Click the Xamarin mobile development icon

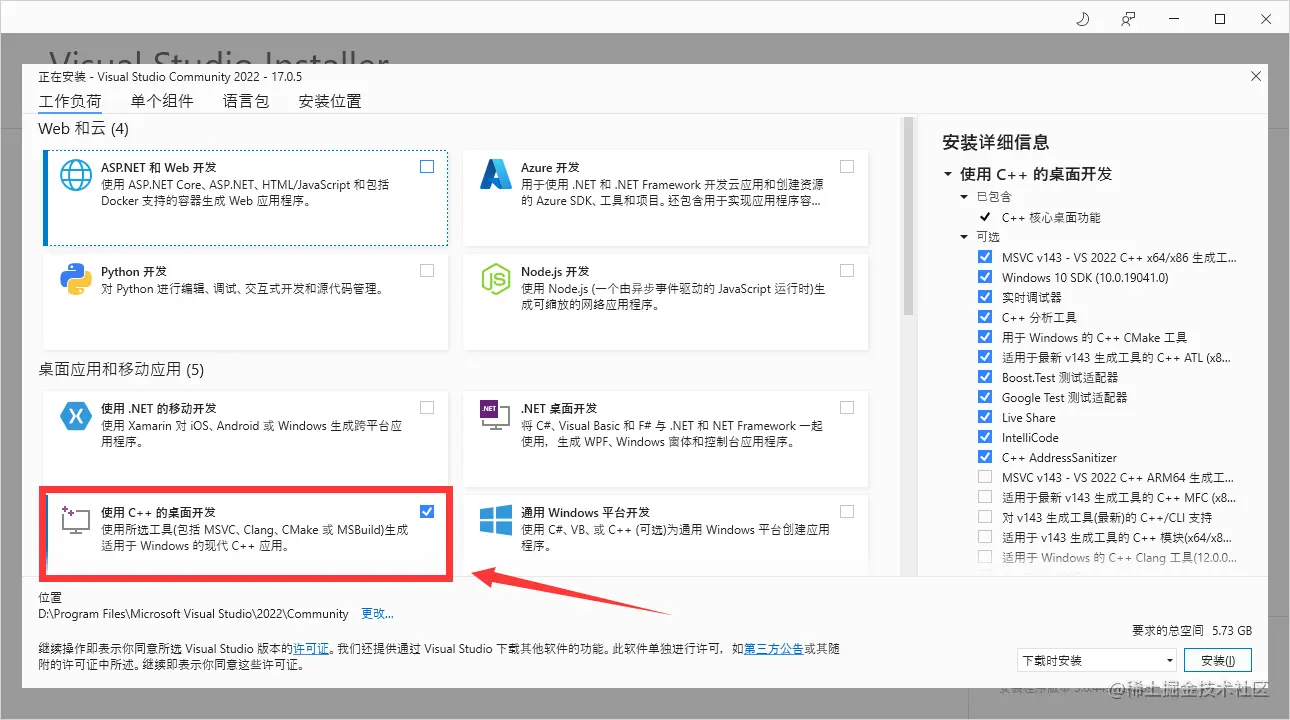[76, 415]
